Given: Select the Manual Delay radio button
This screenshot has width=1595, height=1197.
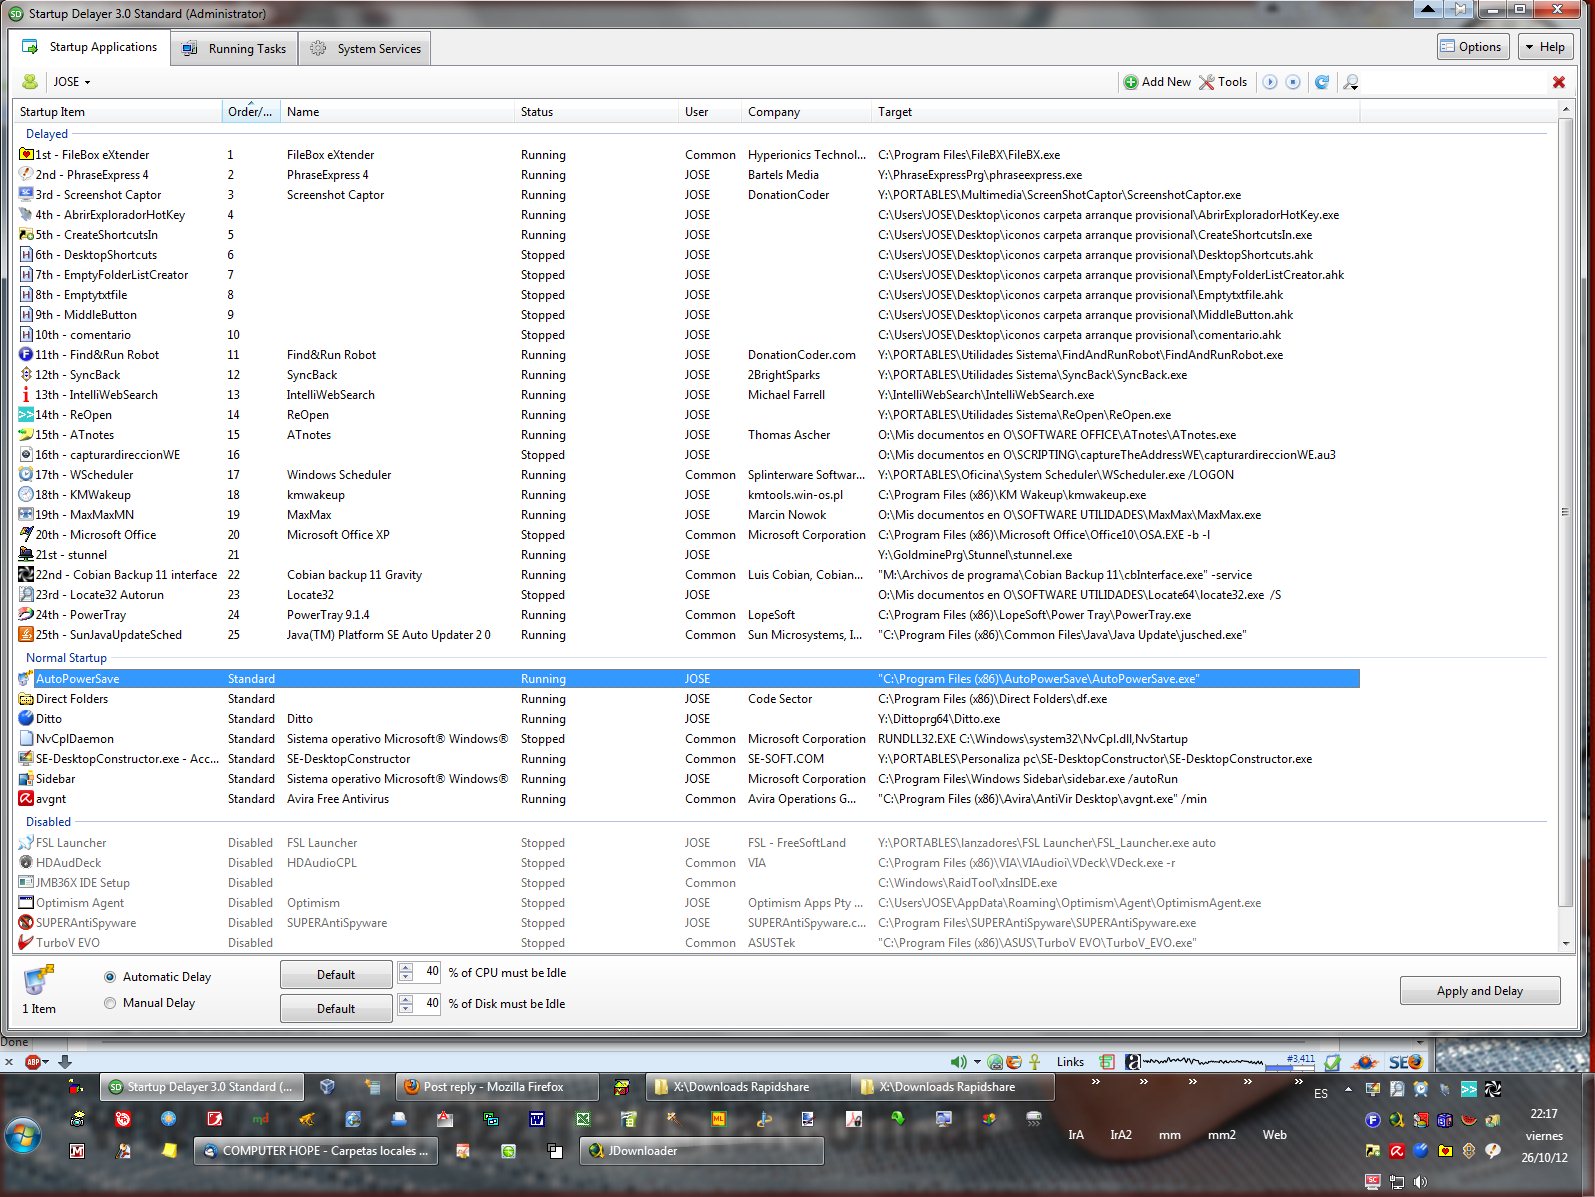Looking at the screenshot, I should tap(110, 1003).
